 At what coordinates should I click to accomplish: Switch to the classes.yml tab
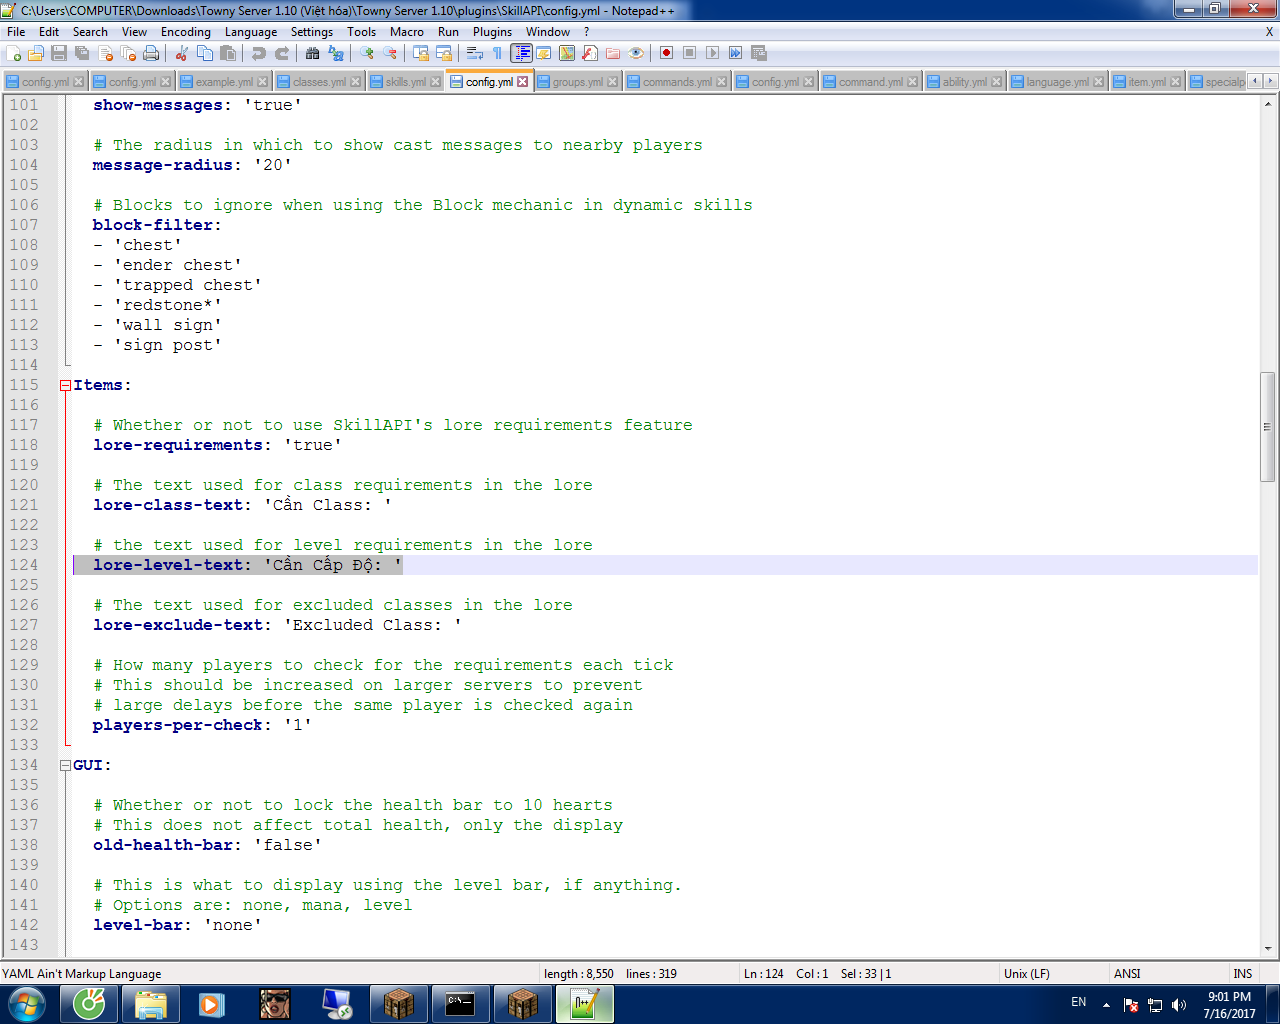tap(318, 82)
